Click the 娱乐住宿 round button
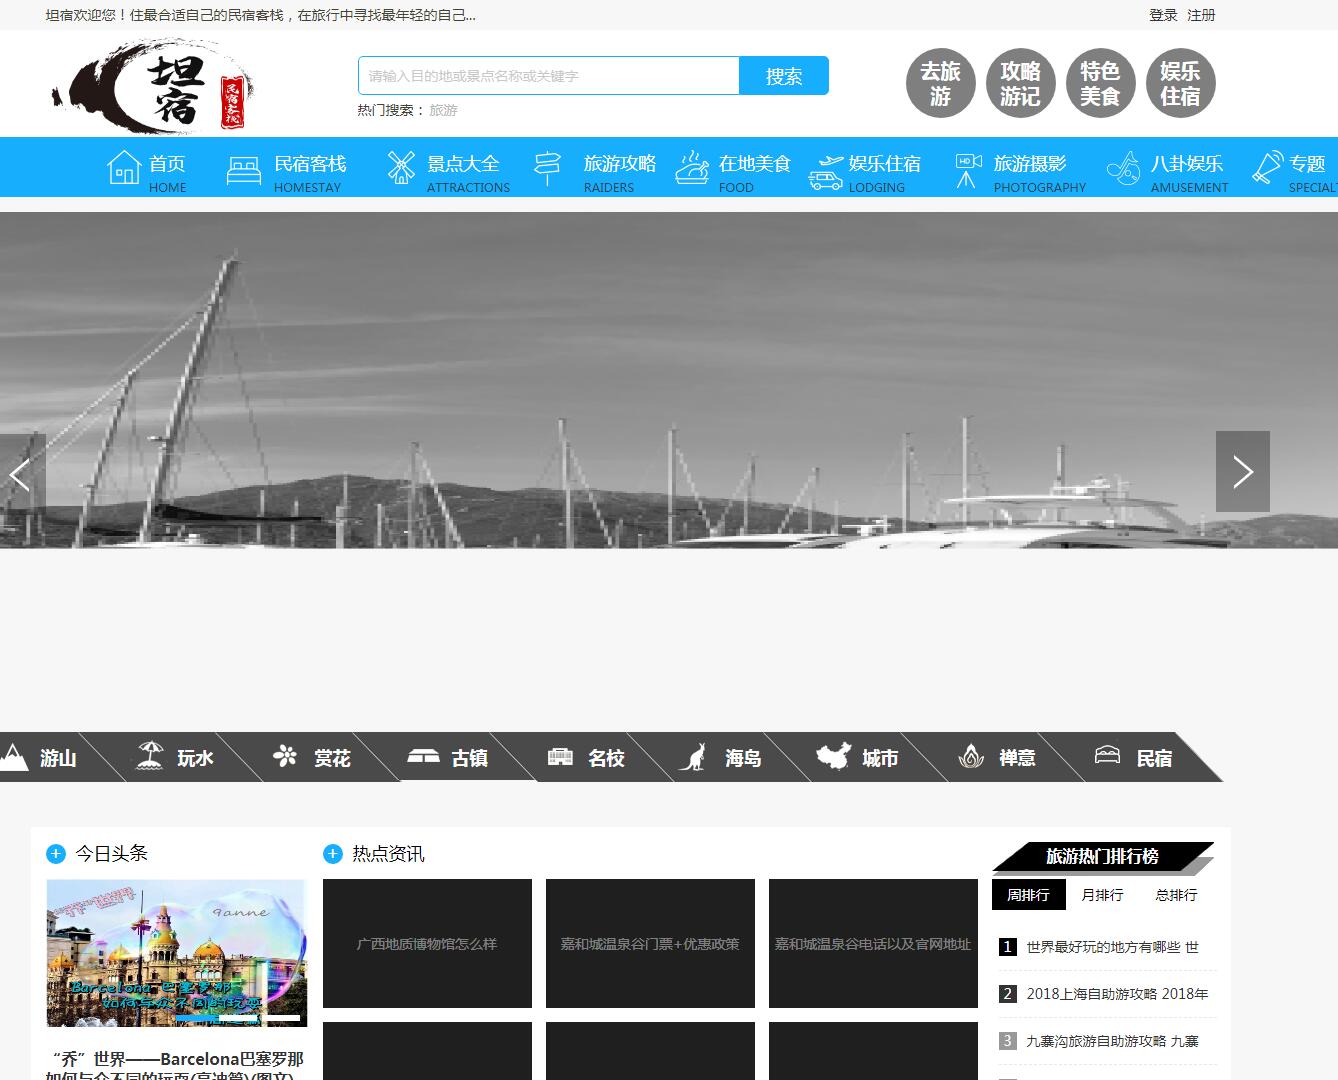Image resolution: width=1338 pixels, height=1080 pixels. tap(1180, 83)
